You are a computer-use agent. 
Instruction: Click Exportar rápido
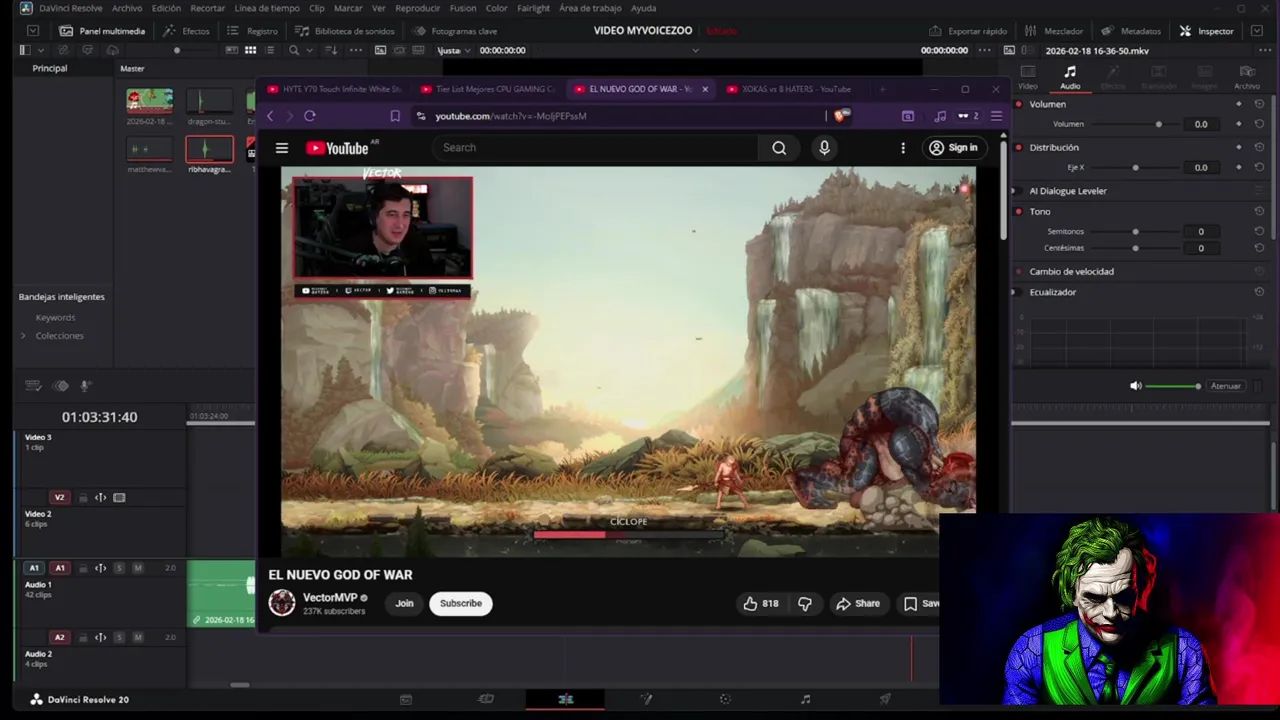click(x=968, y=31)
